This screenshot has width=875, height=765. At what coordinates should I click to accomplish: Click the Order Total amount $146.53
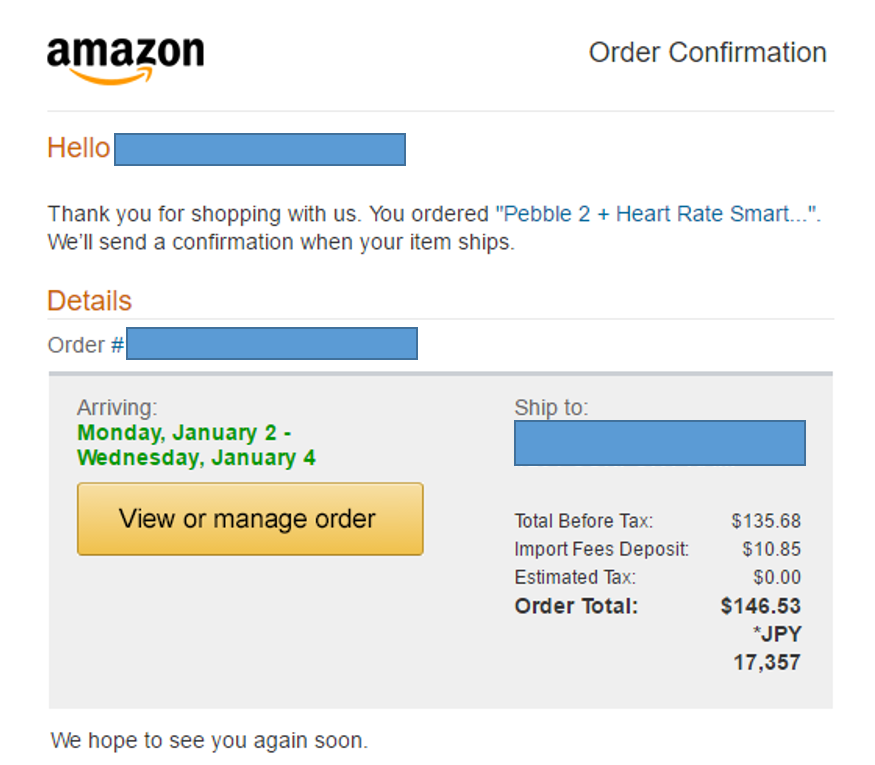tap(761, 606)
